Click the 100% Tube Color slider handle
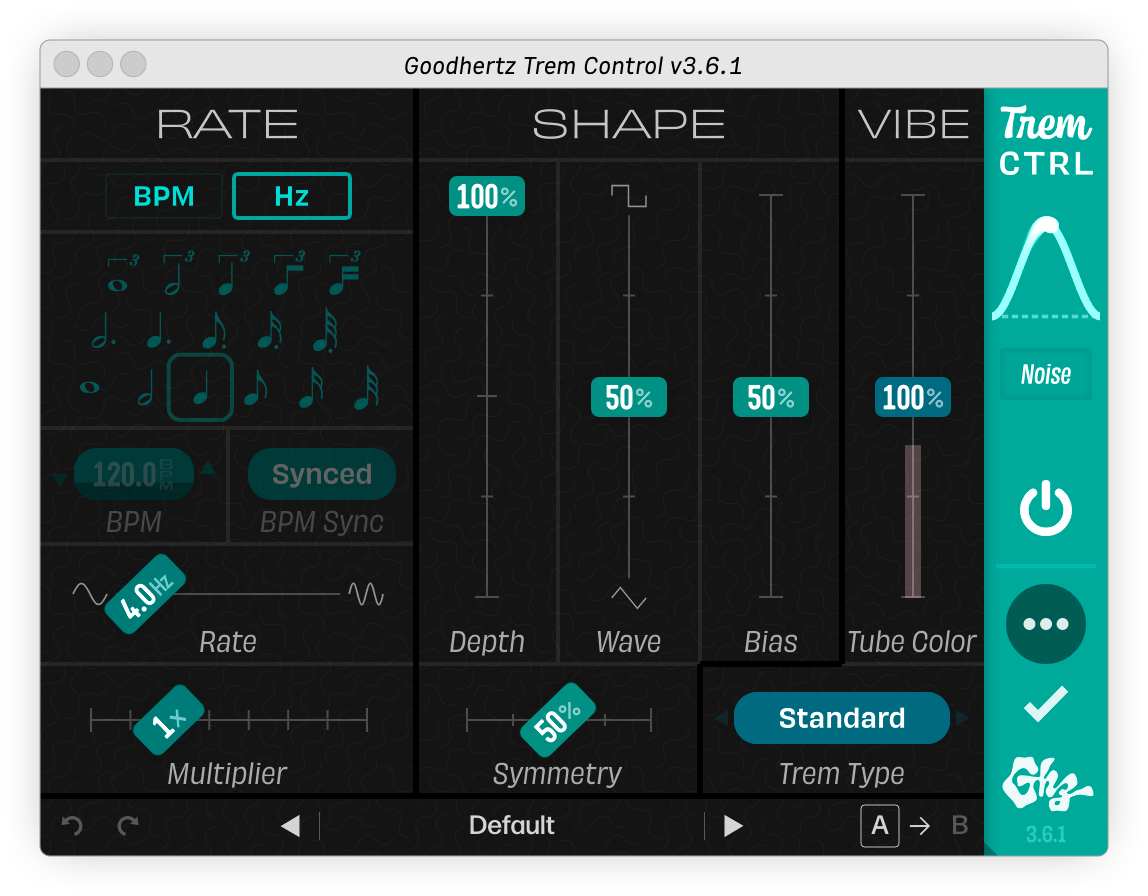This screenshot has height=896, width=1148. tap(913, 397)
